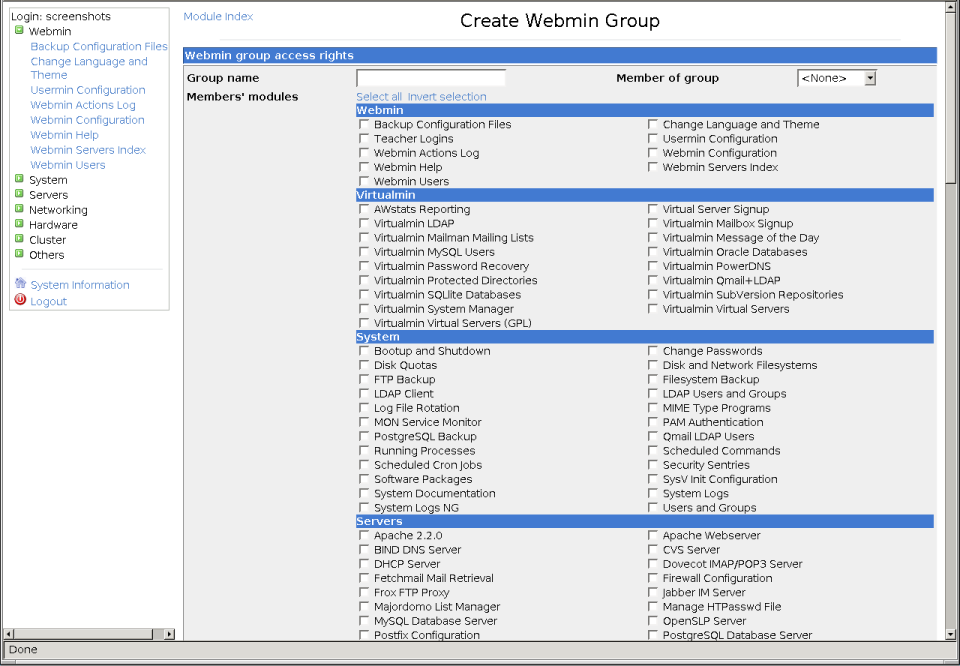Open Webmin Configuration in sidebar
The height and width of the screenshot is (666, 960).
pos(87,120)
